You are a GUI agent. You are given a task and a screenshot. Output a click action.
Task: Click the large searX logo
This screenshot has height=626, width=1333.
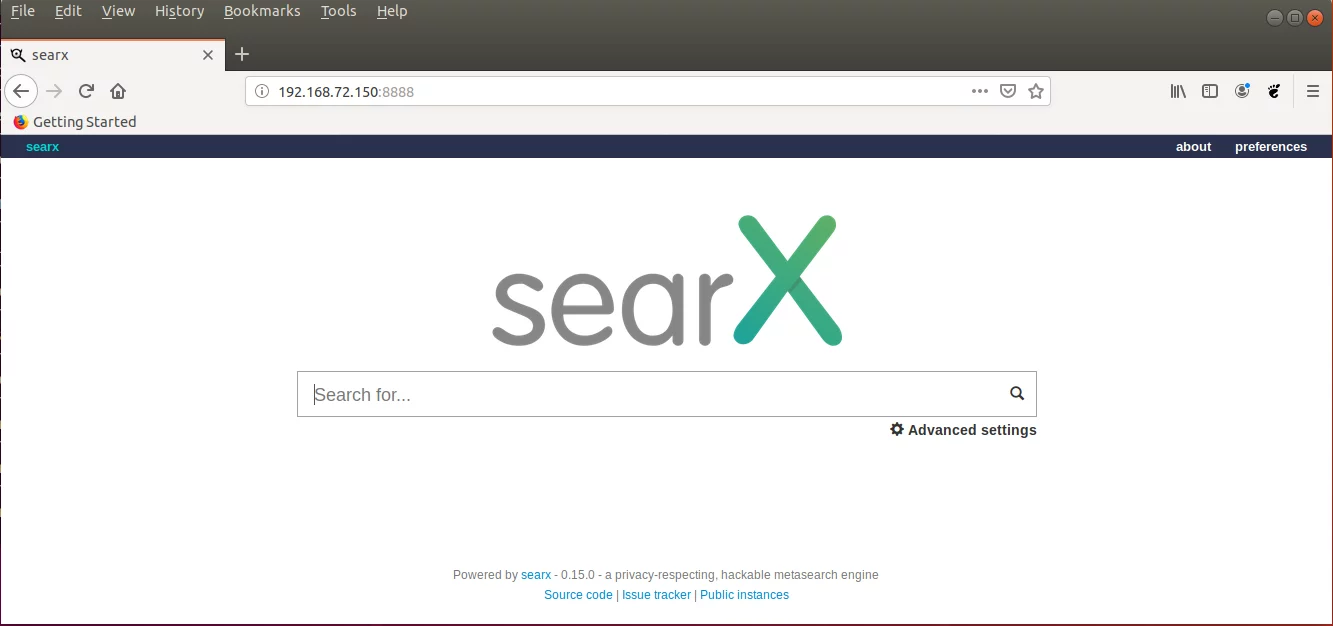(667, 280)
